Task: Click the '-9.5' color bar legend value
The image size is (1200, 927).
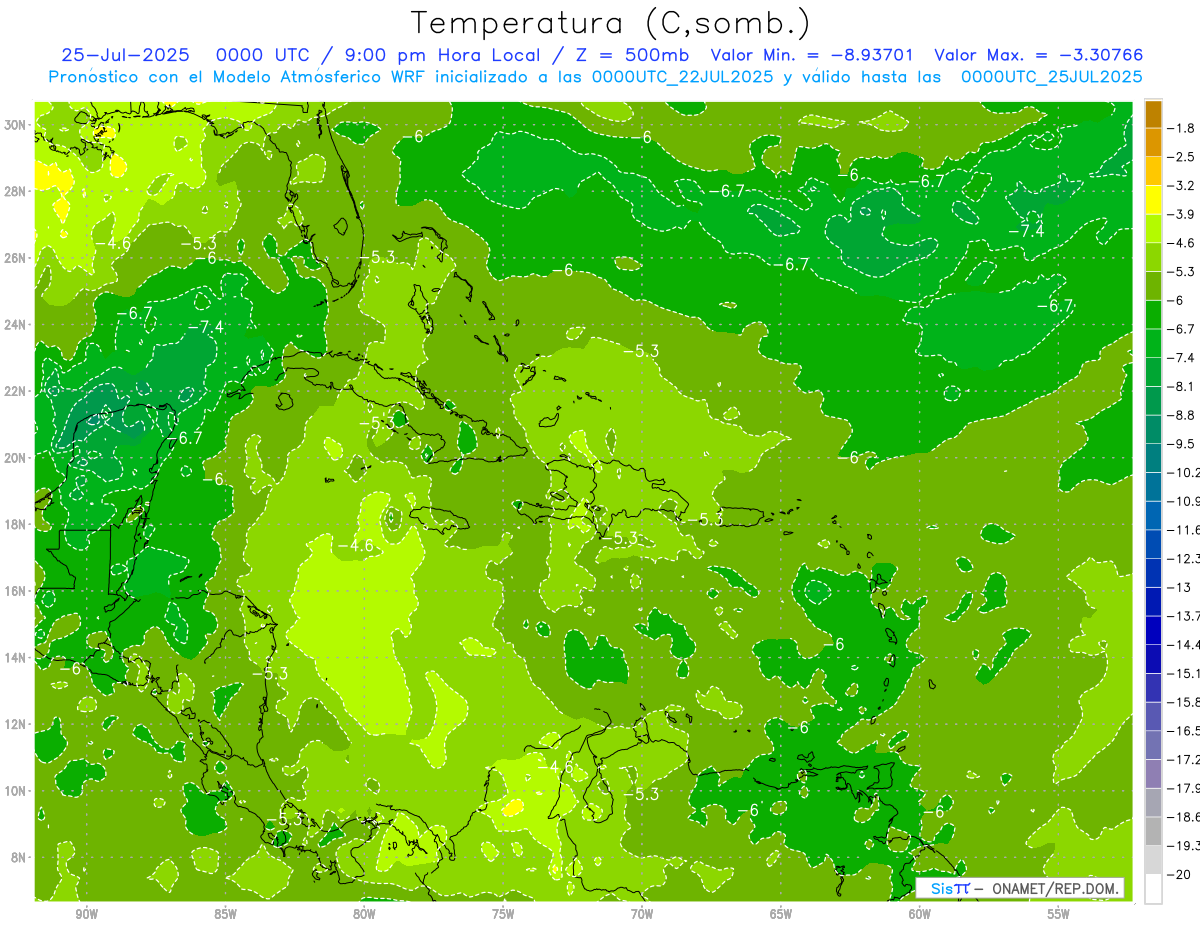Action: (x=1182, y=443)
